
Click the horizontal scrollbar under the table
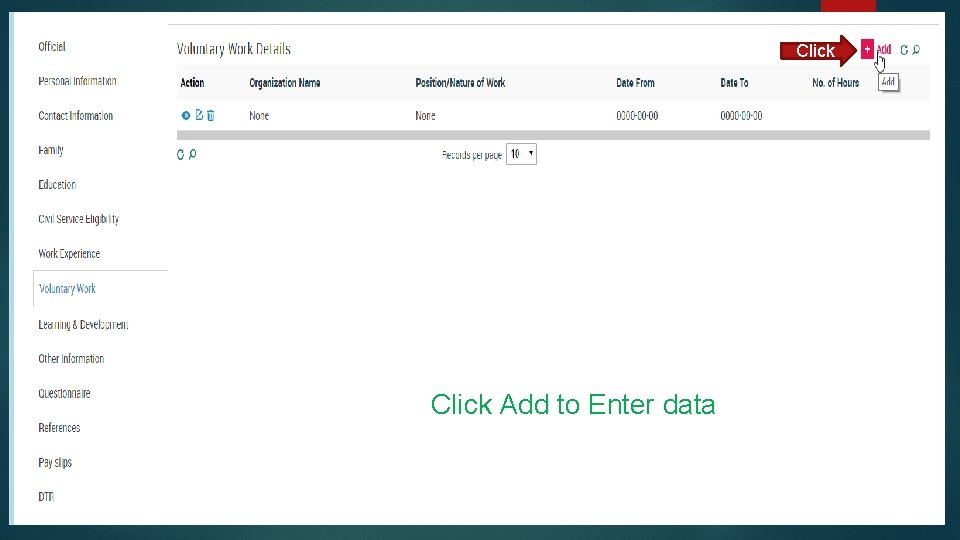coord(553,135)
